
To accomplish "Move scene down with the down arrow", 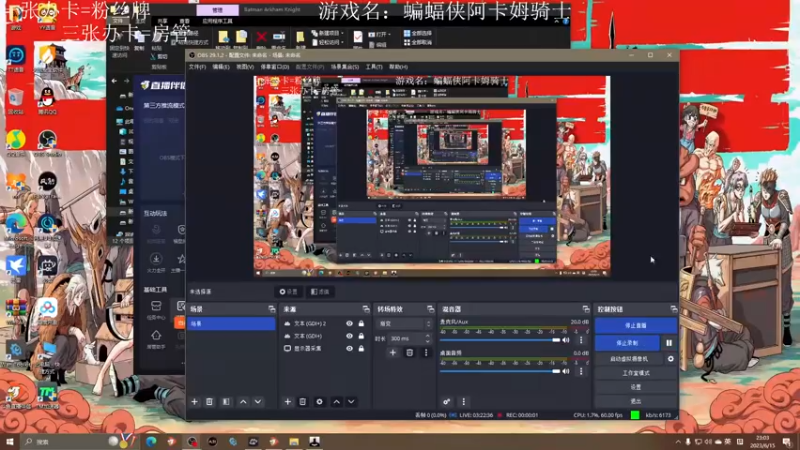I will click(x=258, y=402).
